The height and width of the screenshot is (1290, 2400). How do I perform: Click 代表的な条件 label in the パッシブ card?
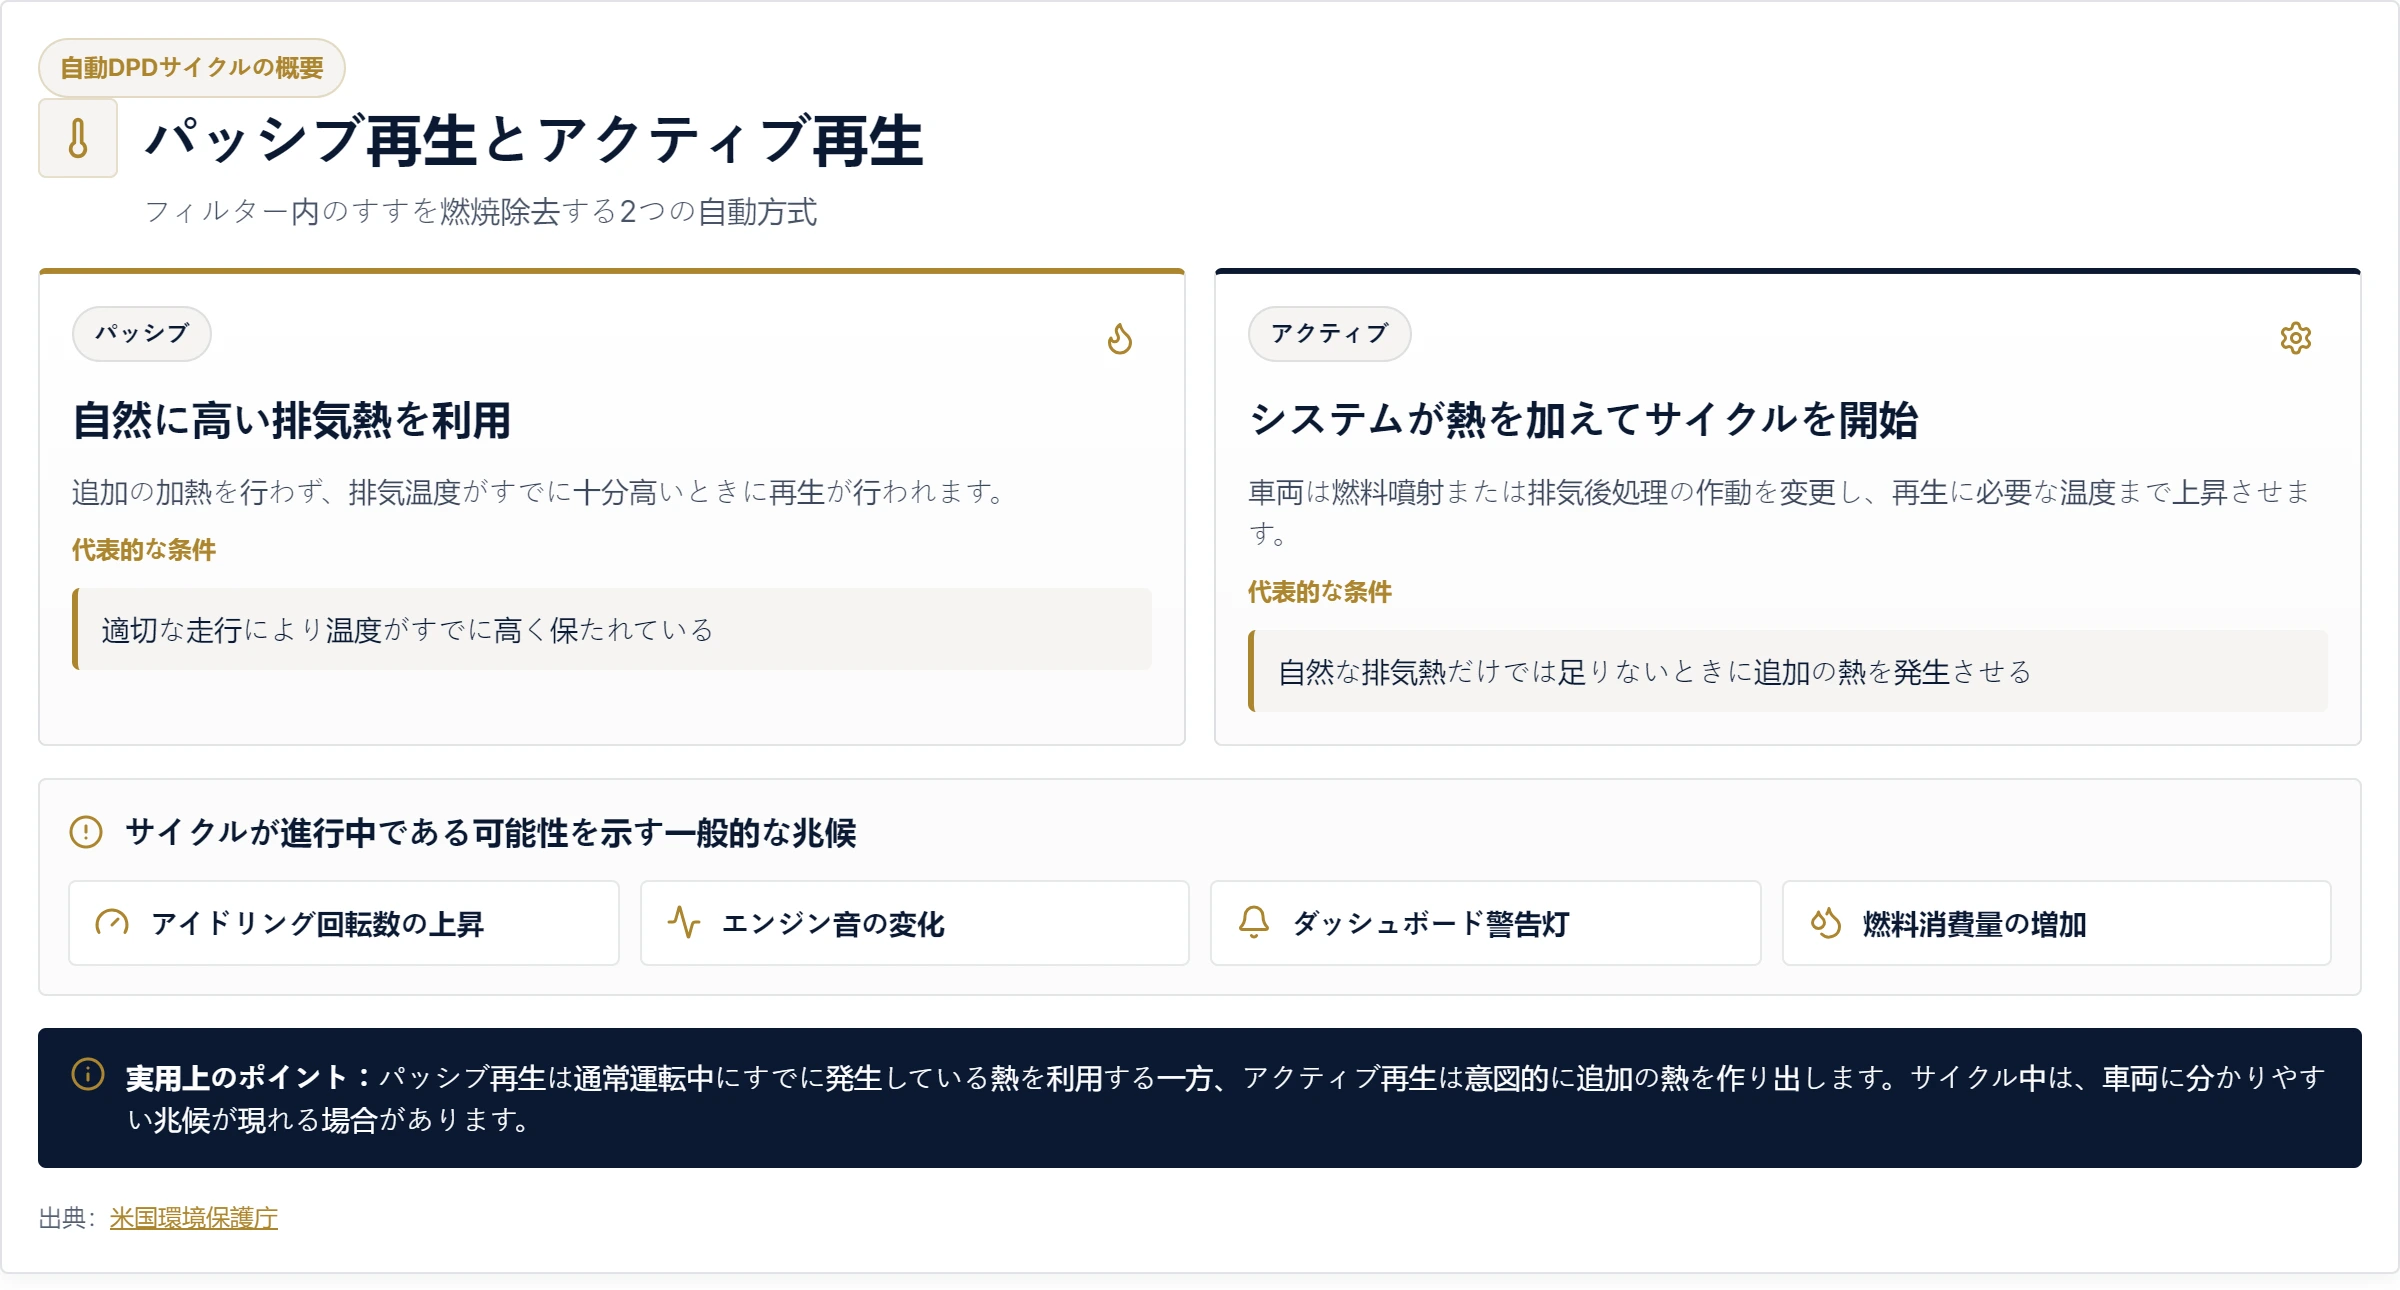point(144,550)
